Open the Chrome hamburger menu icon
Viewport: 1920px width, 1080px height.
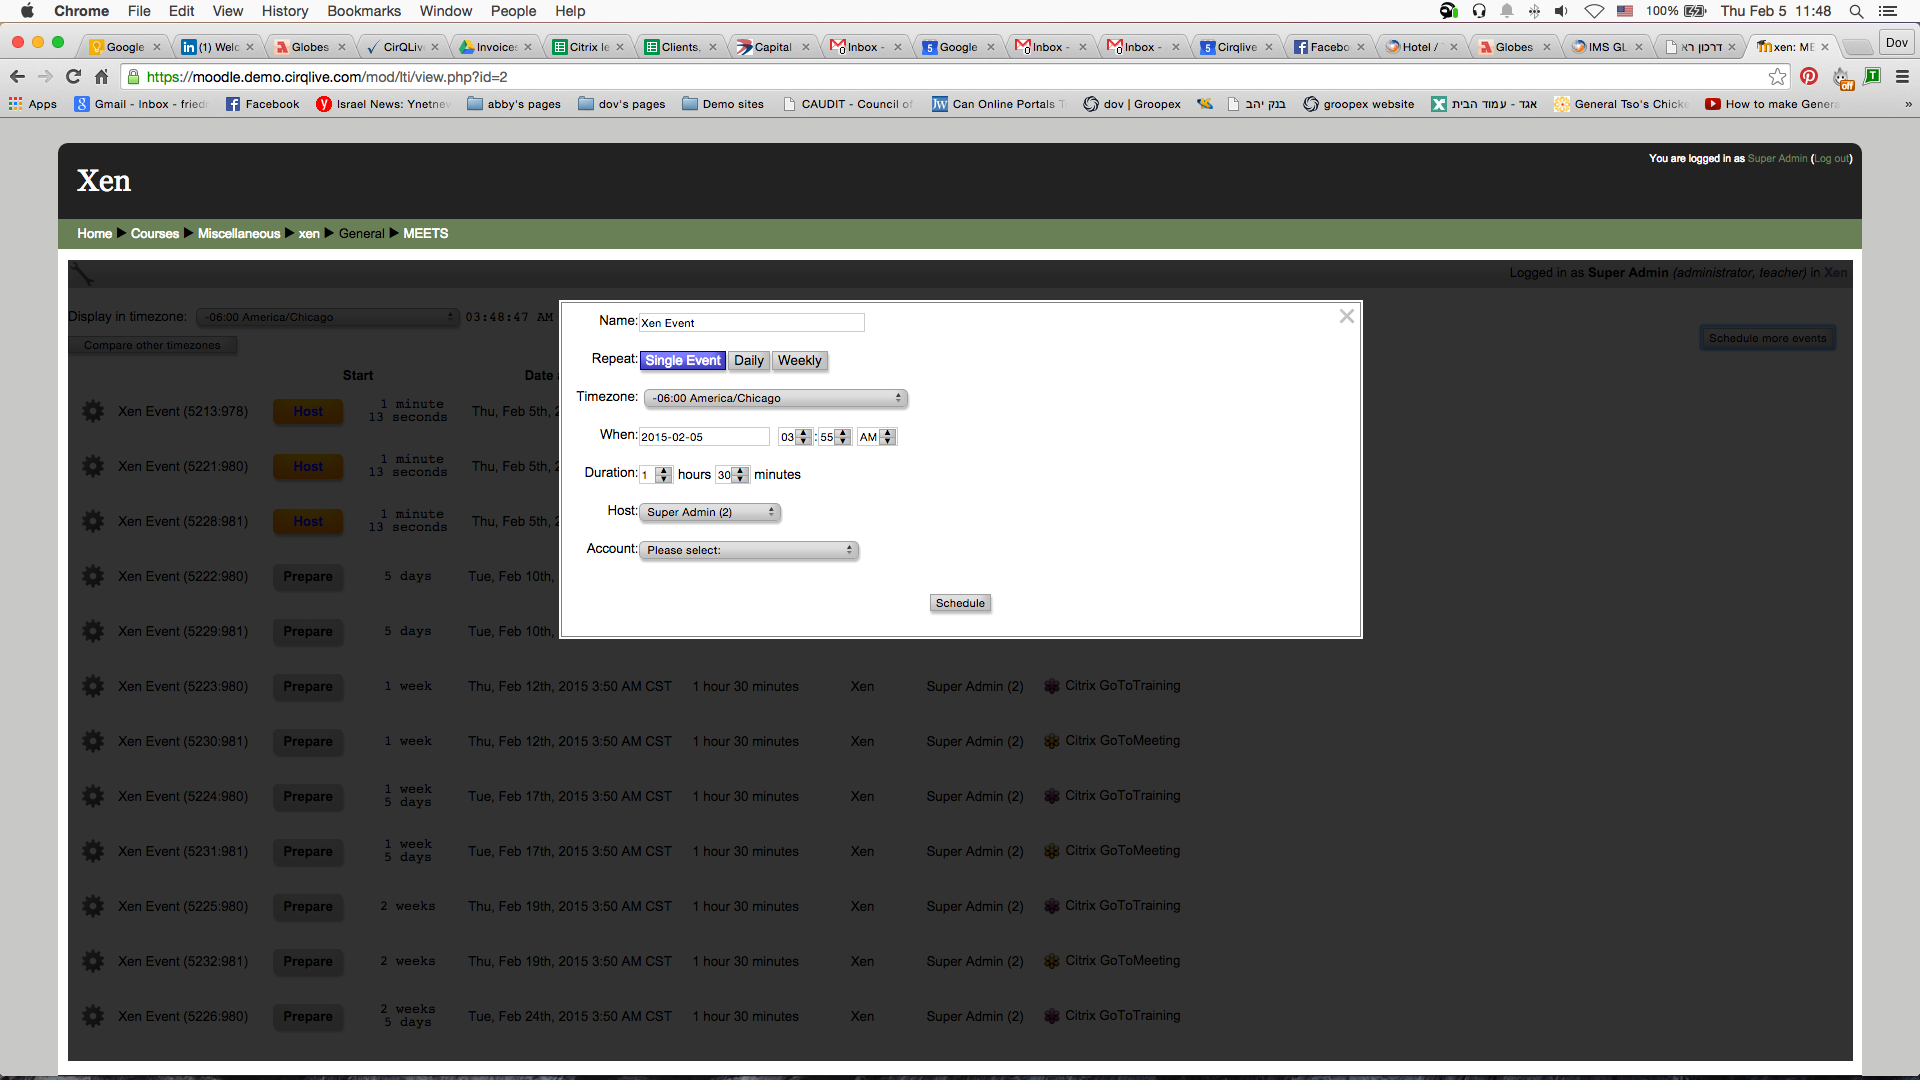(1902, 76)
